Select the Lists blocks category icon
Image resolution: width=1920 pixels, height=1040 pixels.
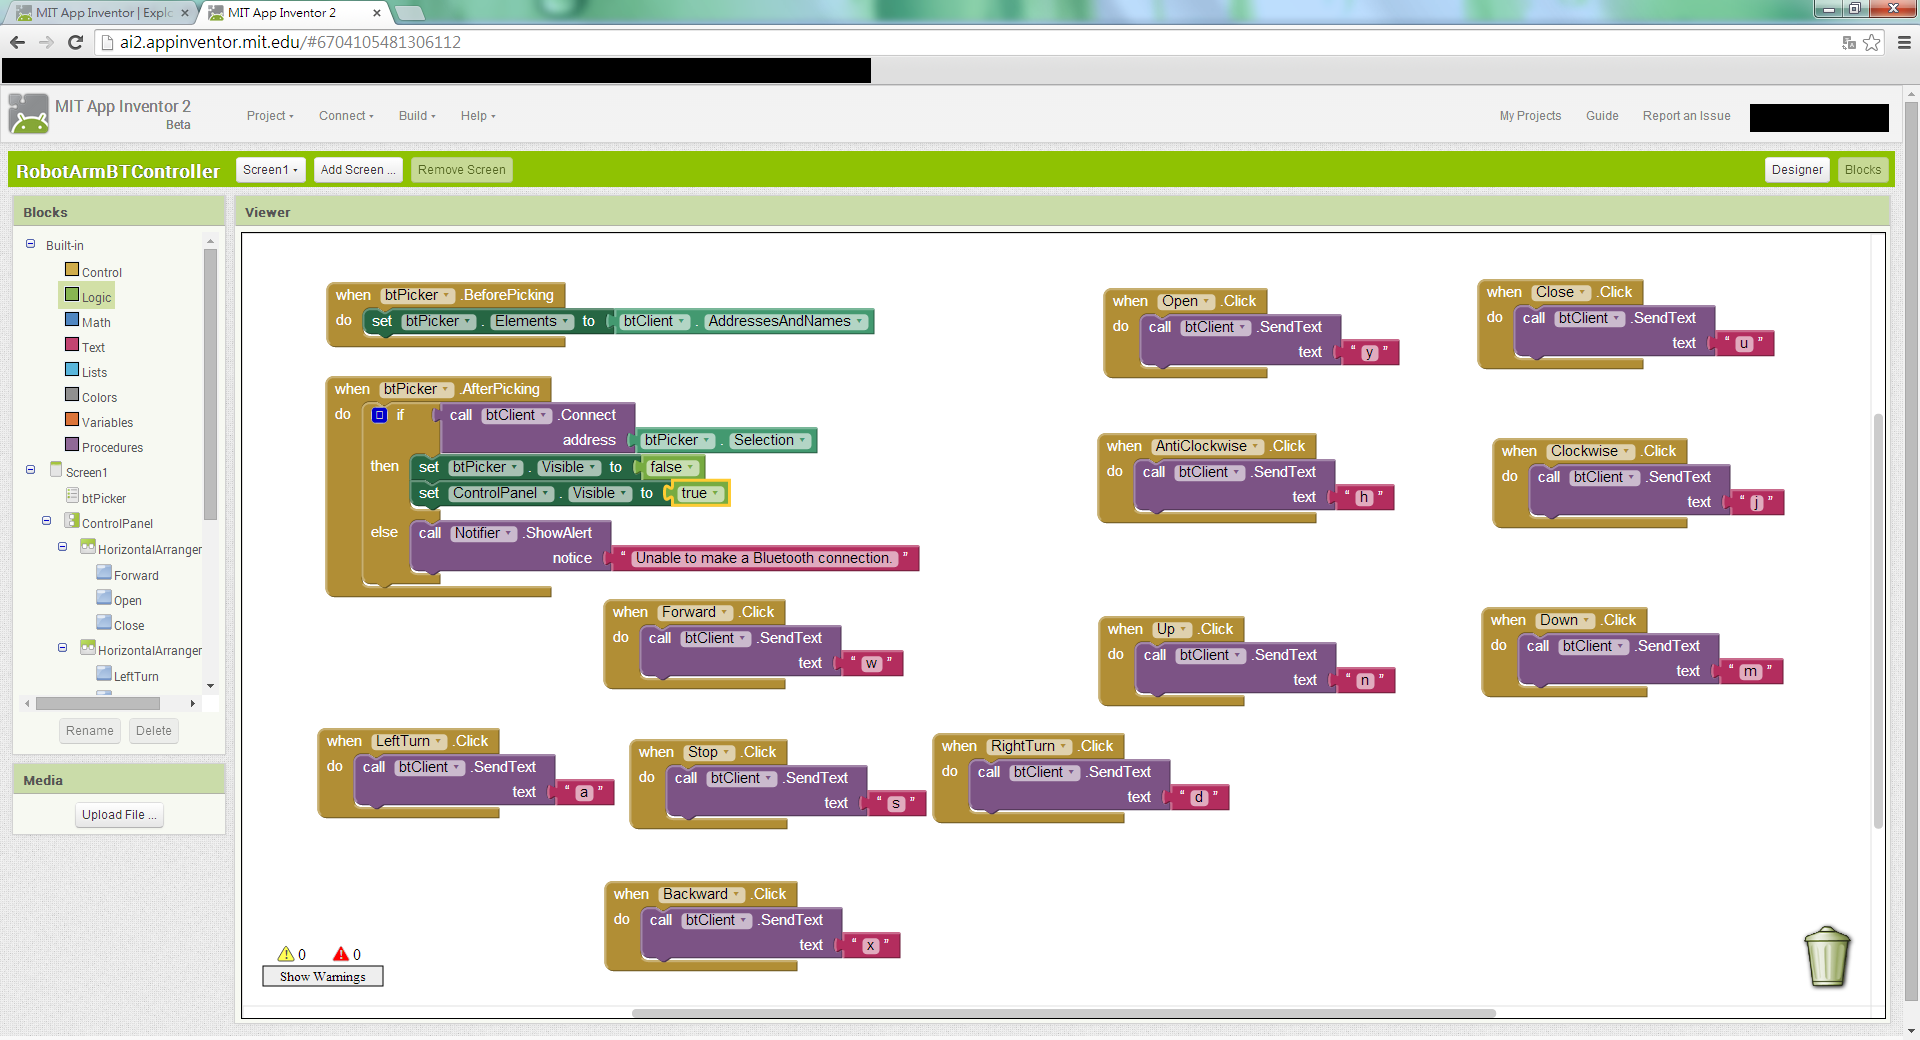click(72, 370)
